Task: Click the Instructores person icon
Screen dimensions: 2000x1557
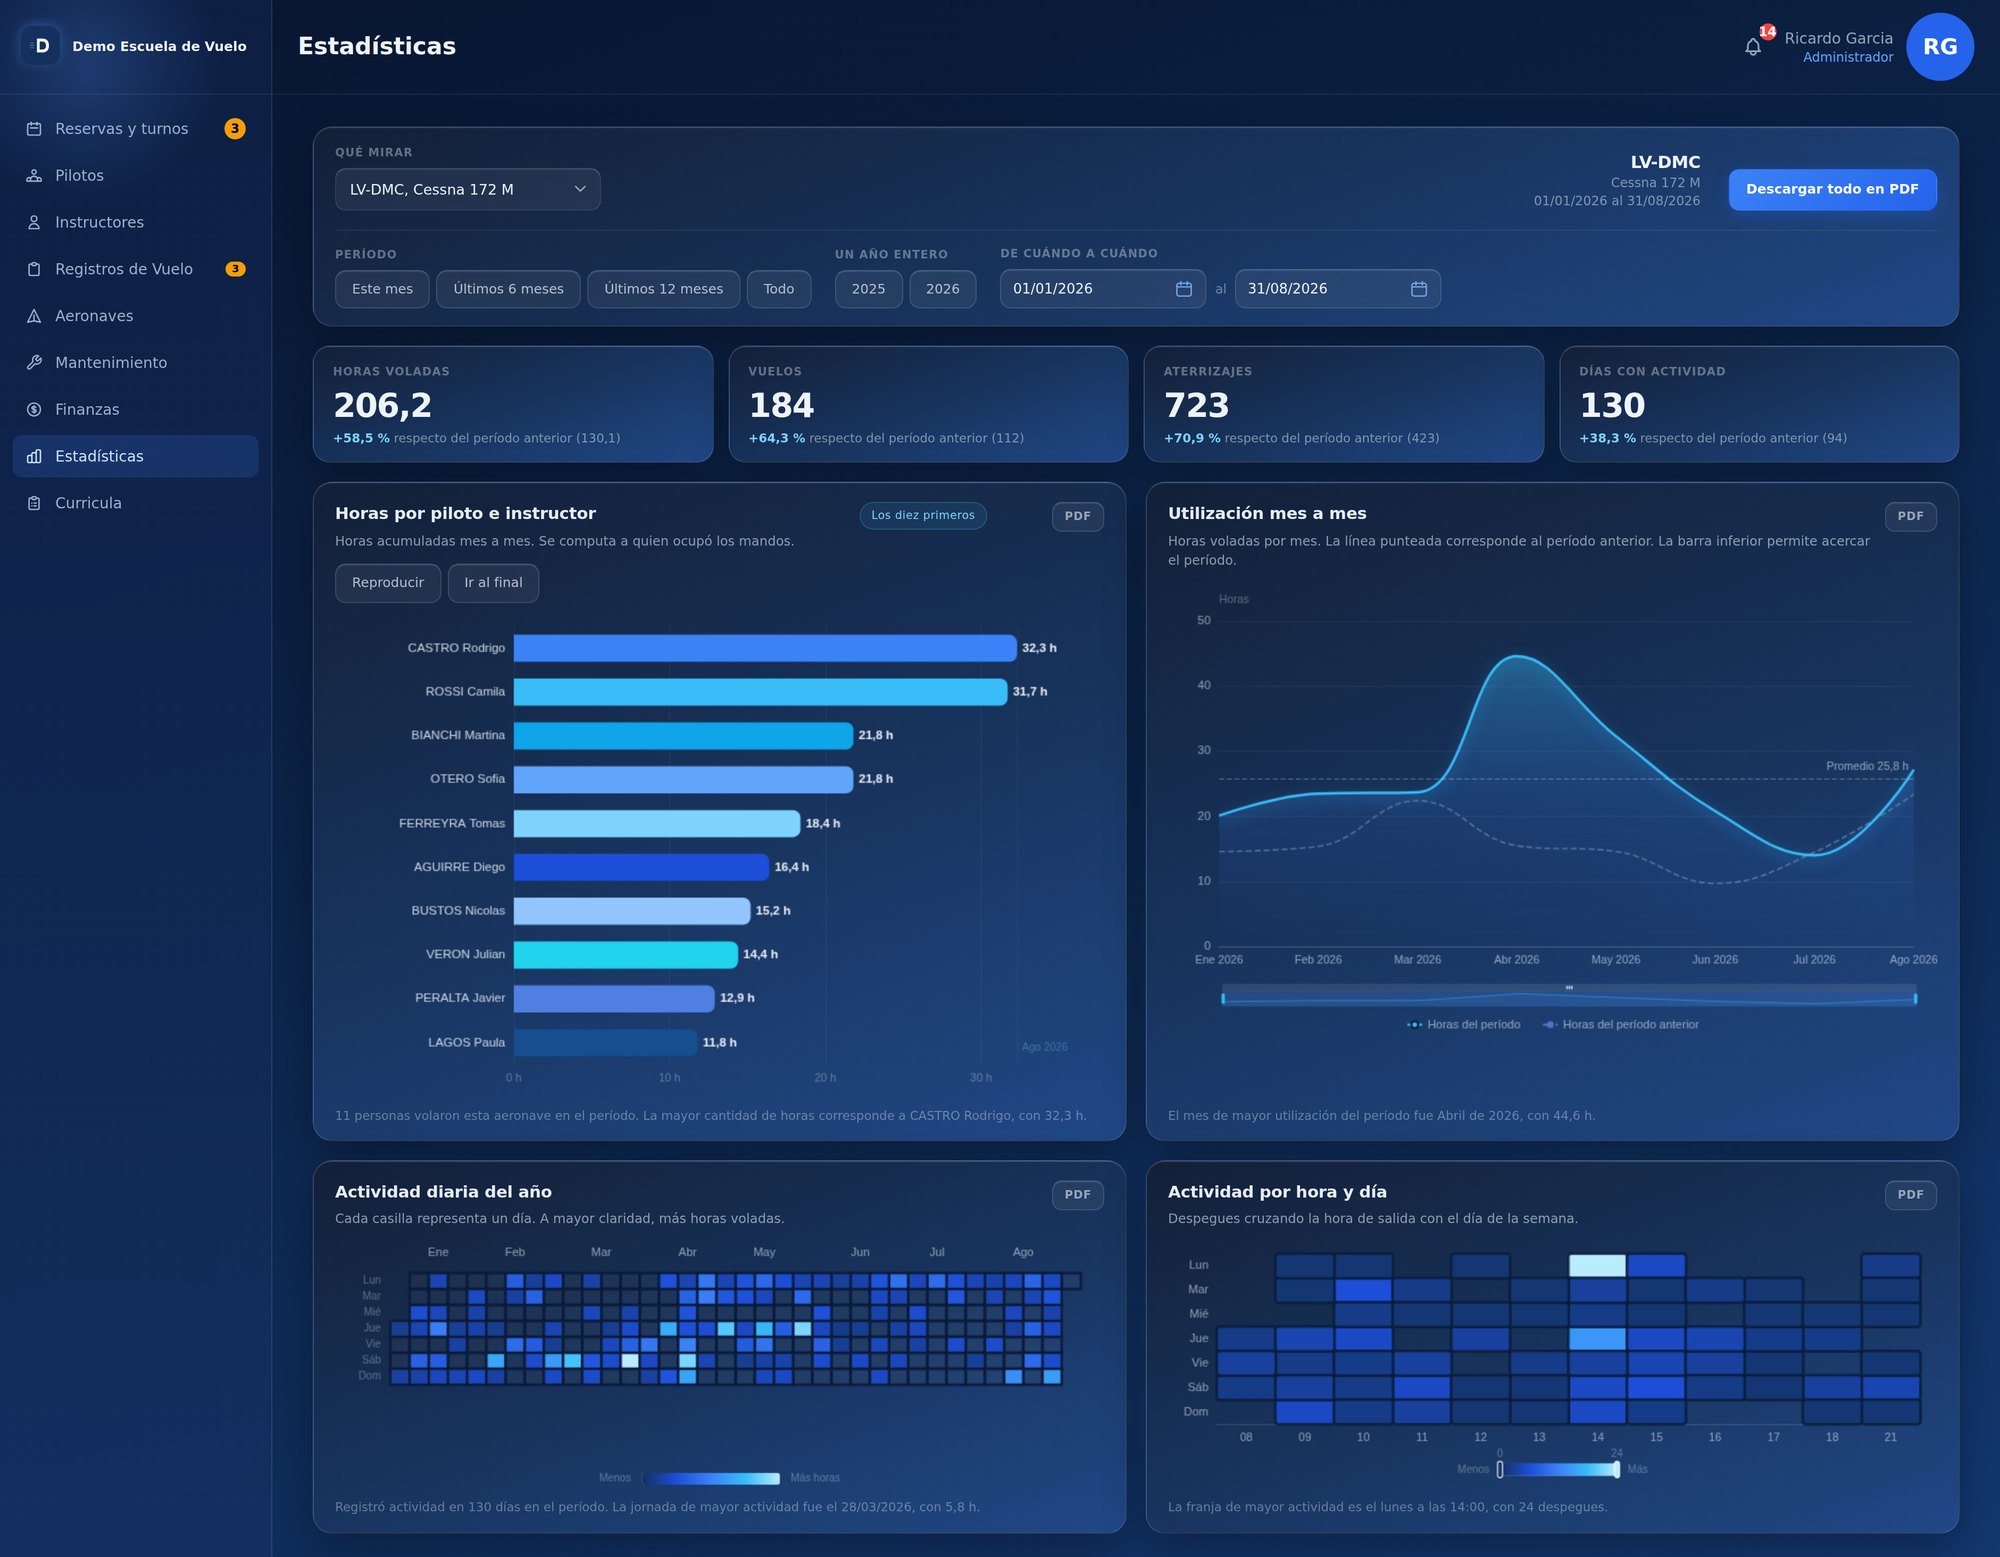Action: click(34, 223)
